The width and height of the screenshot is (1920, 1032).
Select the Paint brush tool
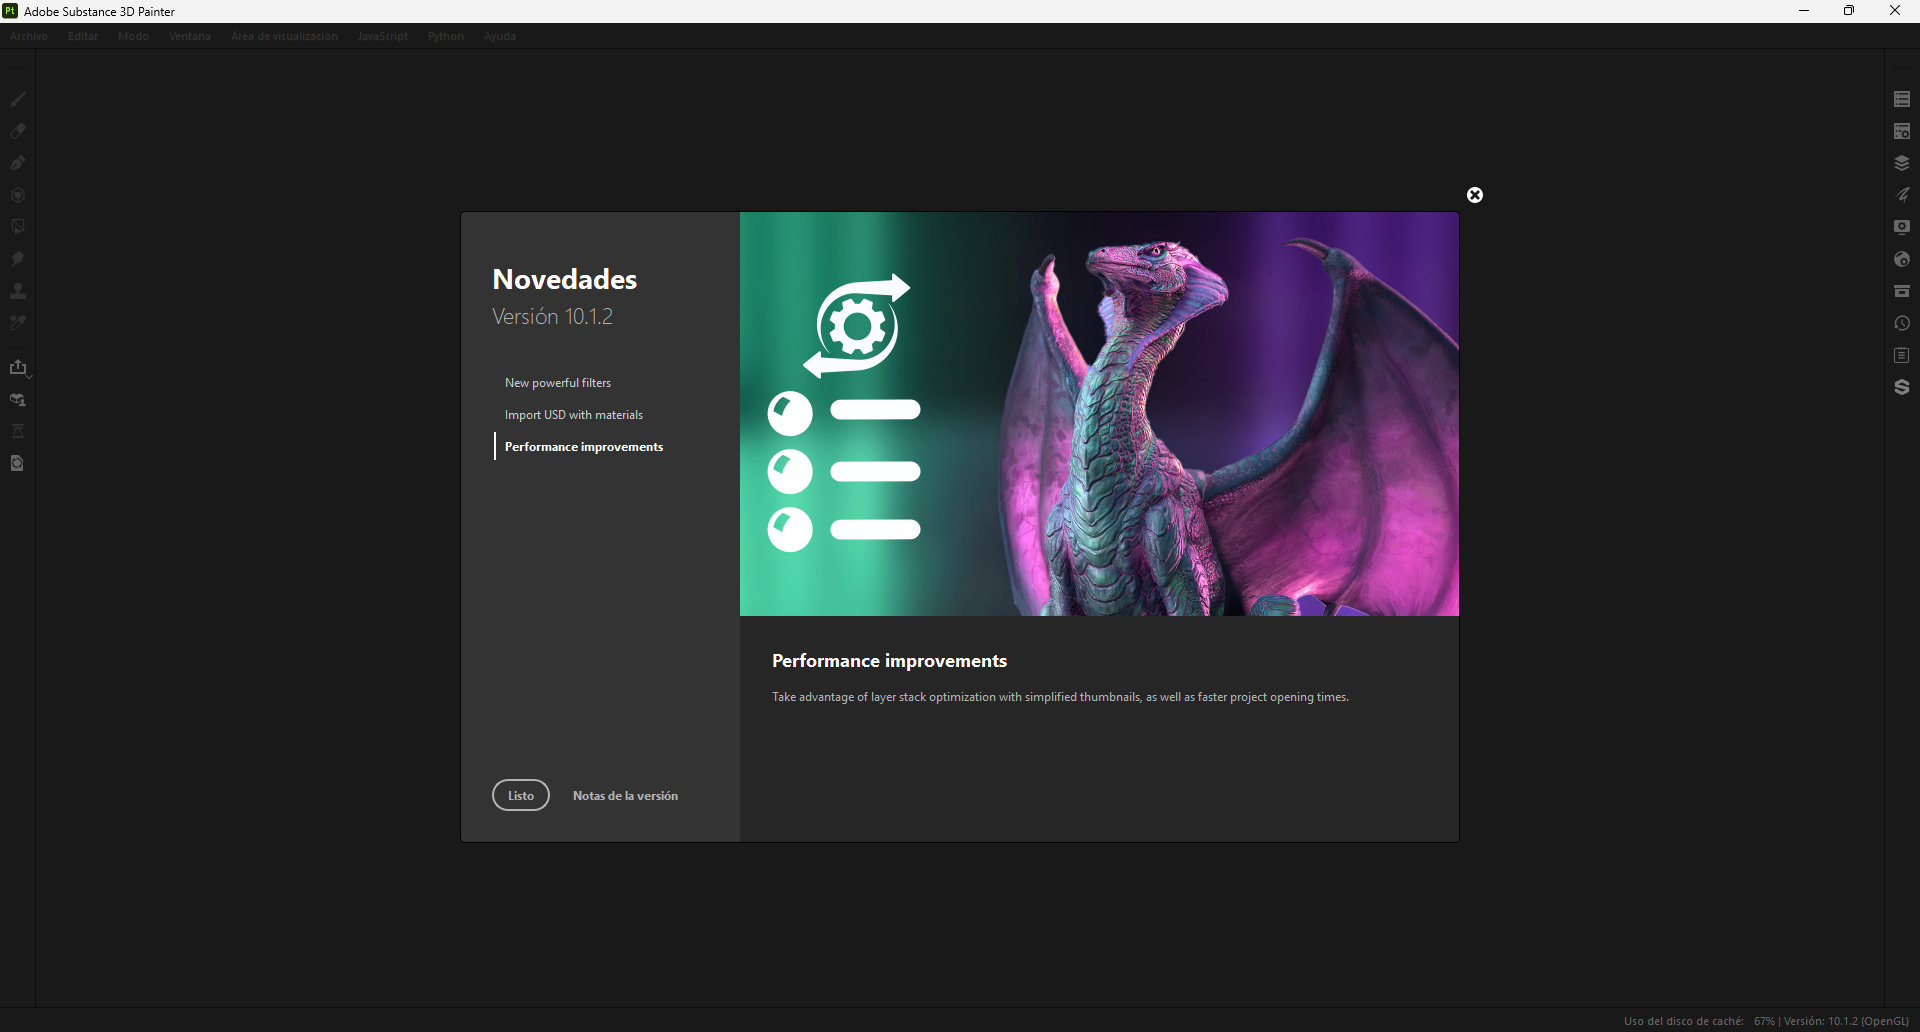pyautogui.click(x=18, y=99)
